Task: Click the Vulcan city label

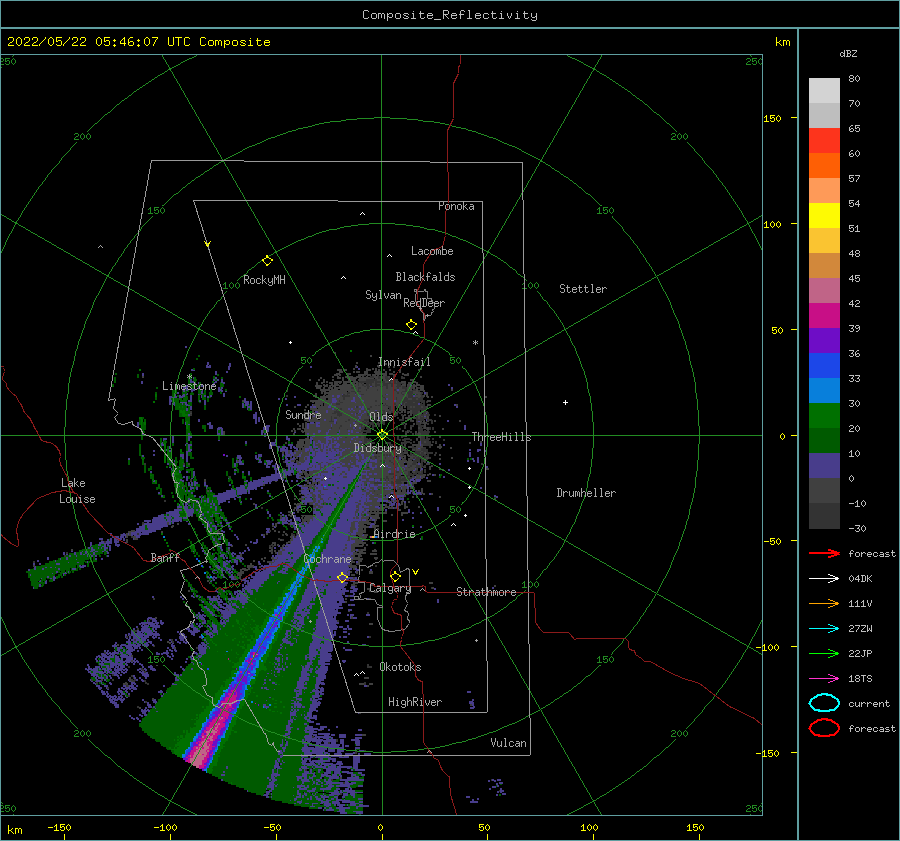Action: (509, 743)
